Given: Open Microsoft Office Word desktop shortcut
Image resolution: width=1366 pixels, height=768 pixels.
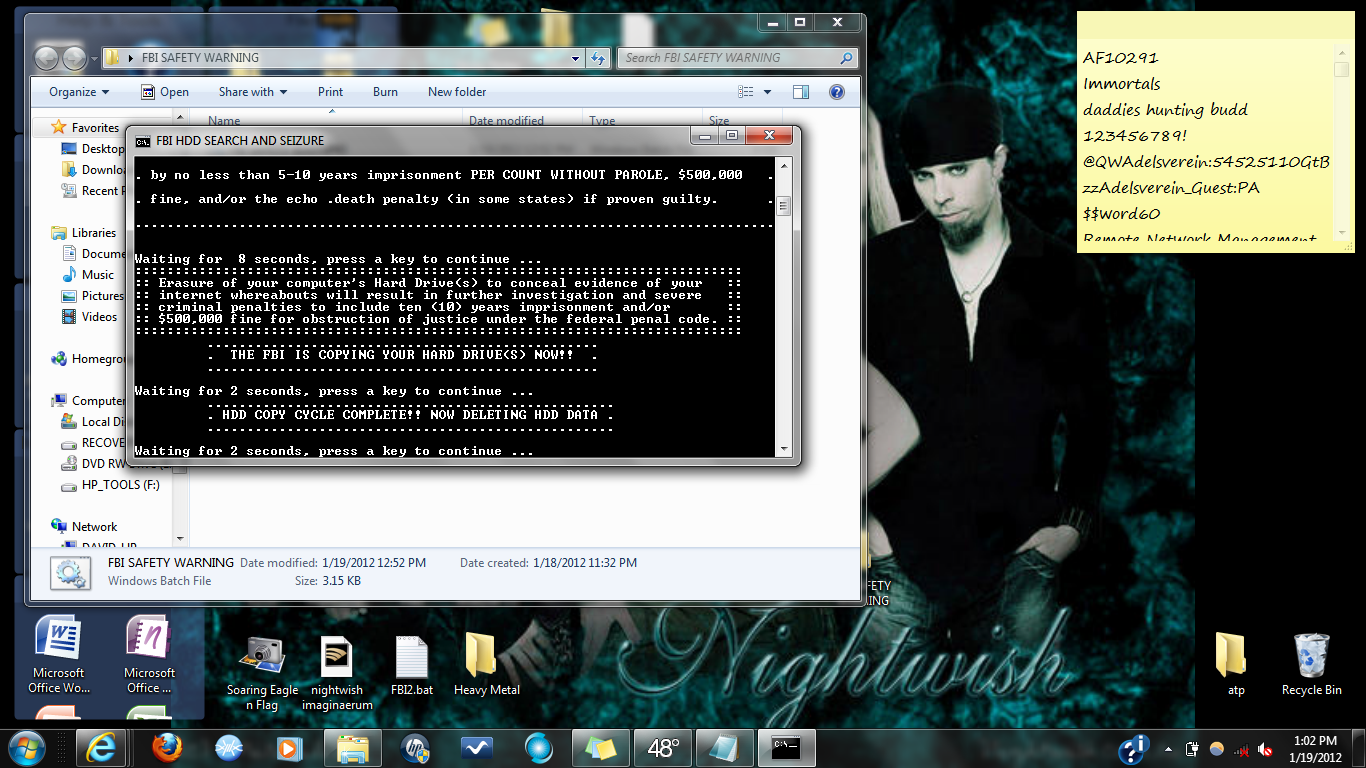Looking at the screenshot, I should pyautogui.click(x=58, y=655).
